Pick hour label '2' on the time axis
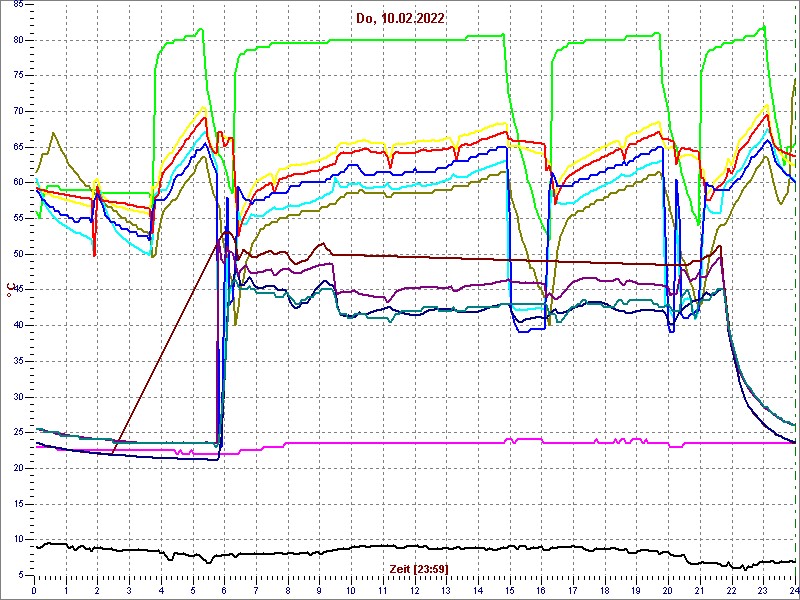Screen dimensions: 800x600 (x=97, y=590)
